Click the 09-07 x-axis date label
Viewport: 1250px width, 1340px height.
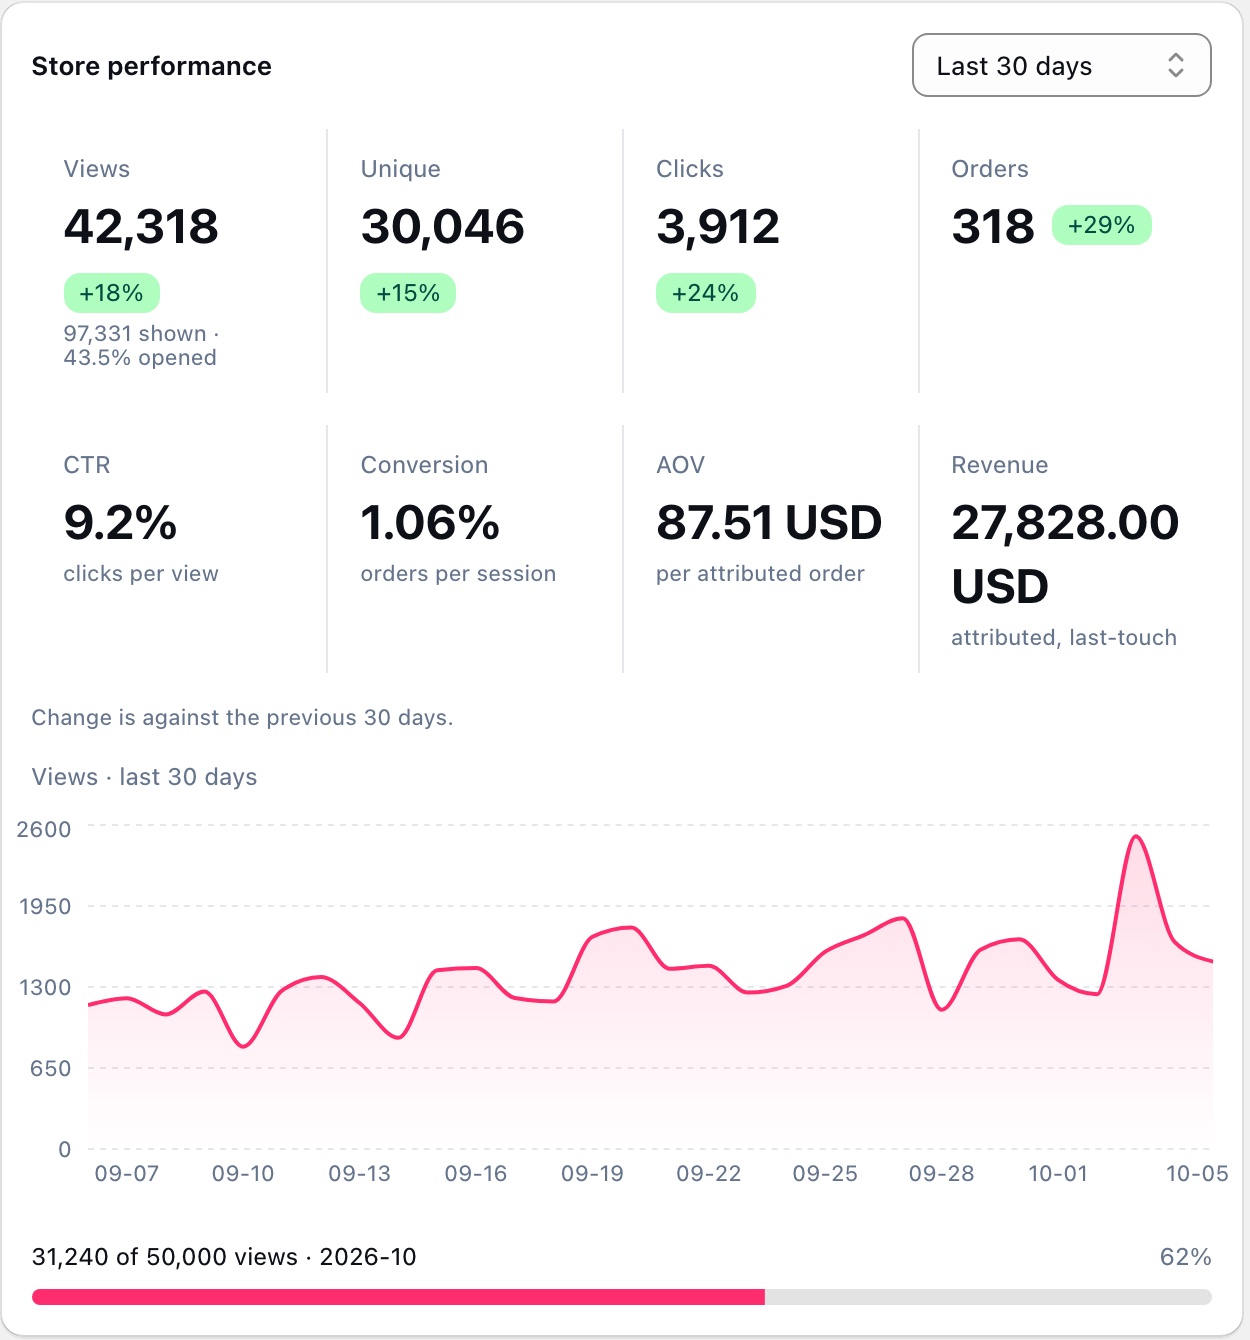[x=127, y=1174]
